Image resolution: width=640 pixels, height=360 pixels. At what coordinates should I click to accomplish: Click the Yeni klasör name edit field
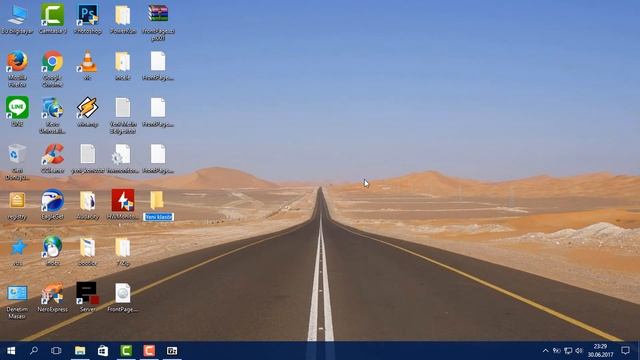pyautogui.click(x=158, y=217)
